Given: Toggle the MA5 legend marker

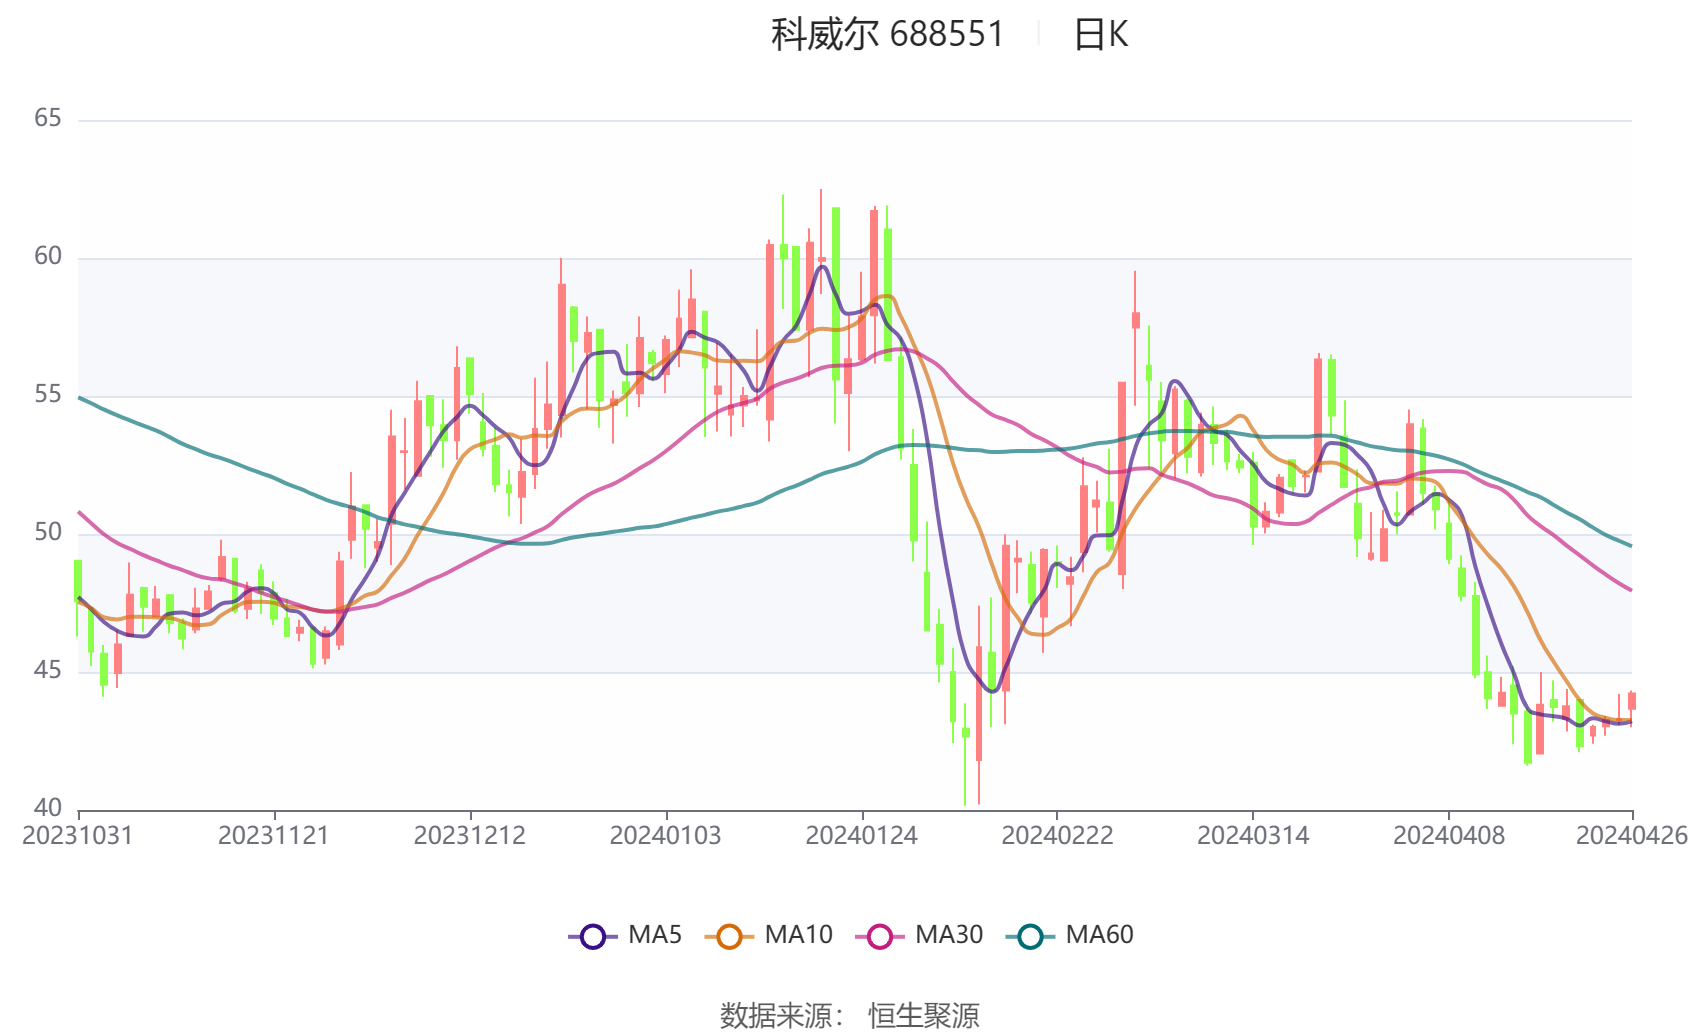Looking at the screenshot, I should coord(593,936).
